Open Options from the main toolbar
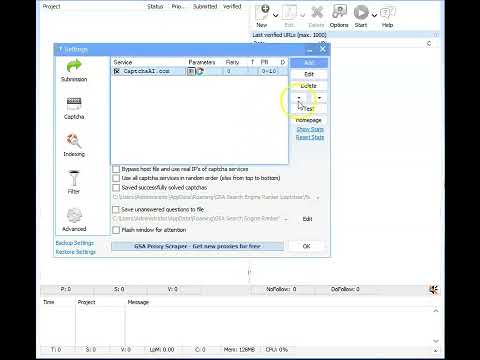 339,16
